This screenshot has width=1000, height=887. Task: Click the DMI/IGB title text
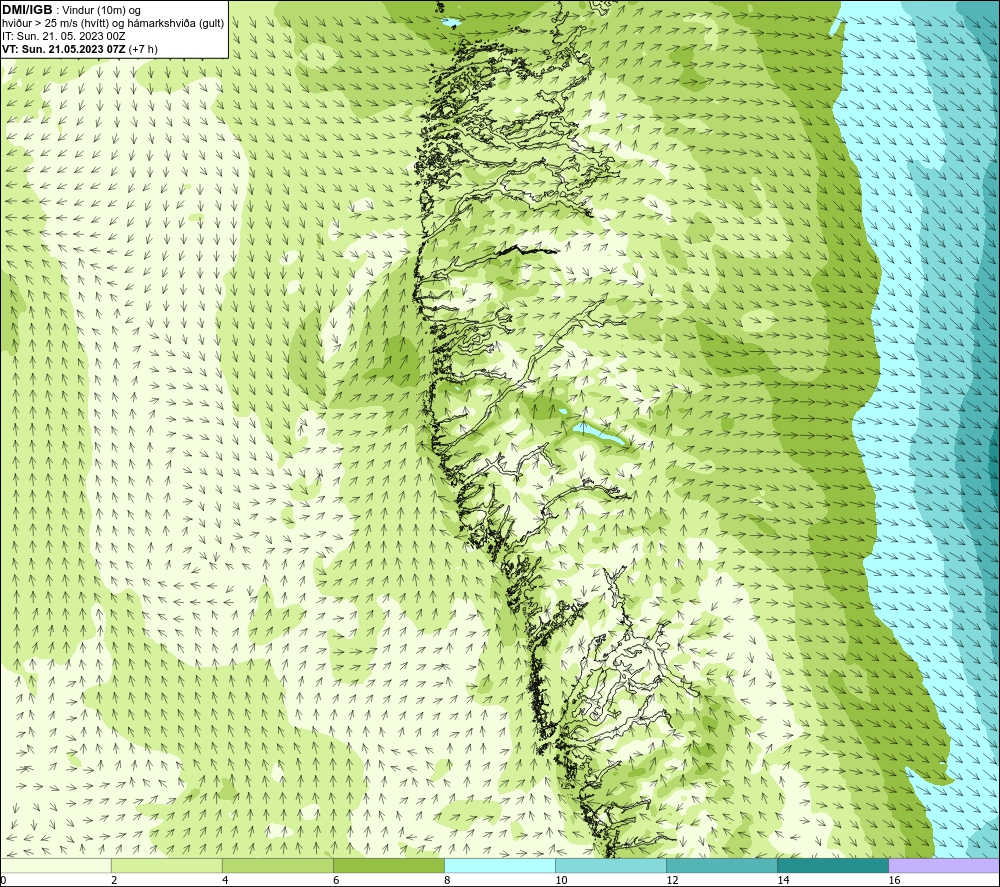point(27,10)
